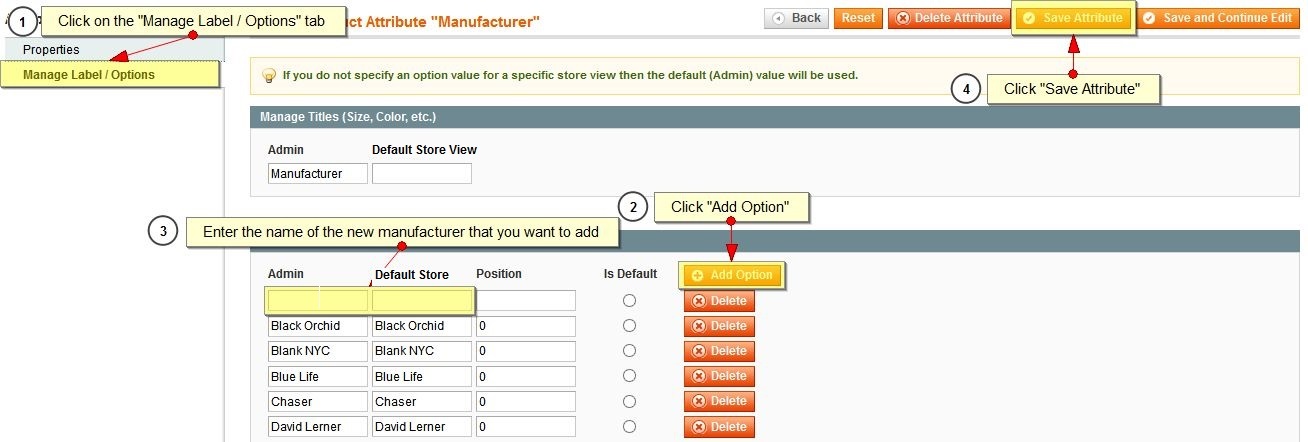
Task: Select Is Default radio for Black Orchid
Action: (629, 326)
